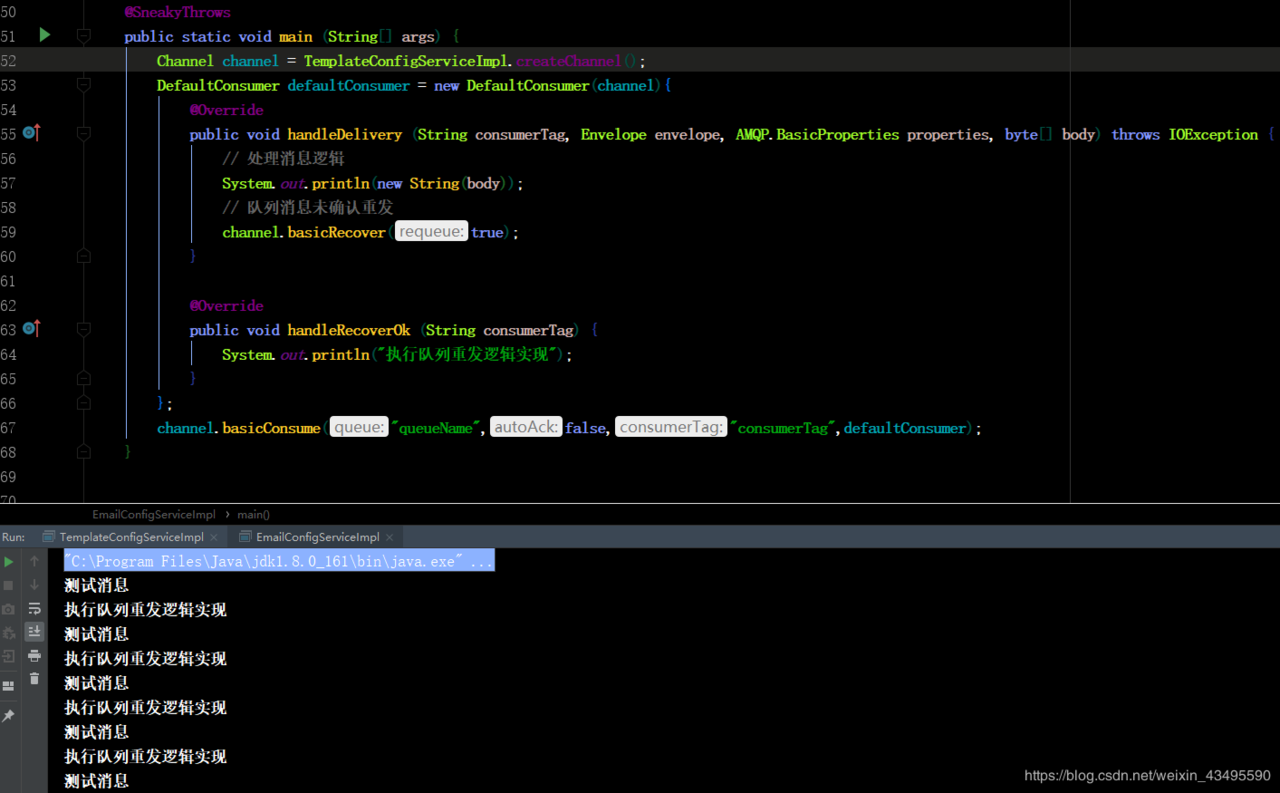Clear all console output with trash icon
Viewport: 1280px width, 793px height.
point(34,679)
